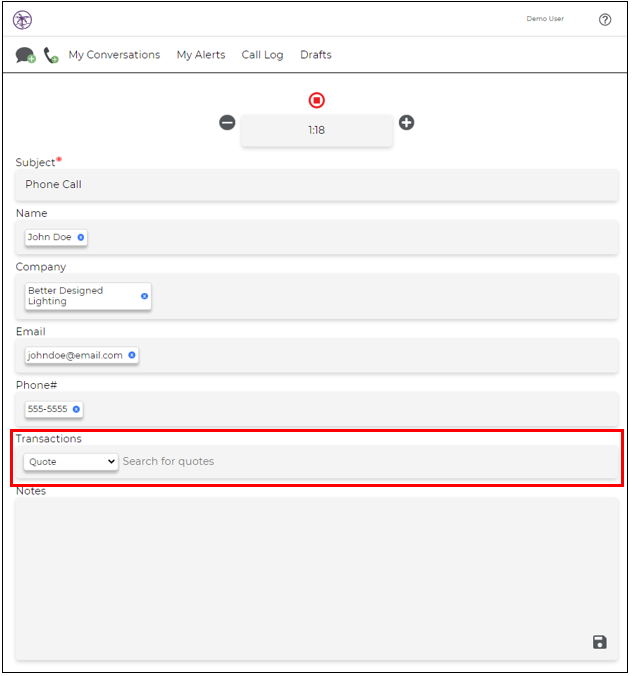Decrease call time with minus icon
Image resolution: width=632 pixels, height=676 pixels.
tap(227, 123)
